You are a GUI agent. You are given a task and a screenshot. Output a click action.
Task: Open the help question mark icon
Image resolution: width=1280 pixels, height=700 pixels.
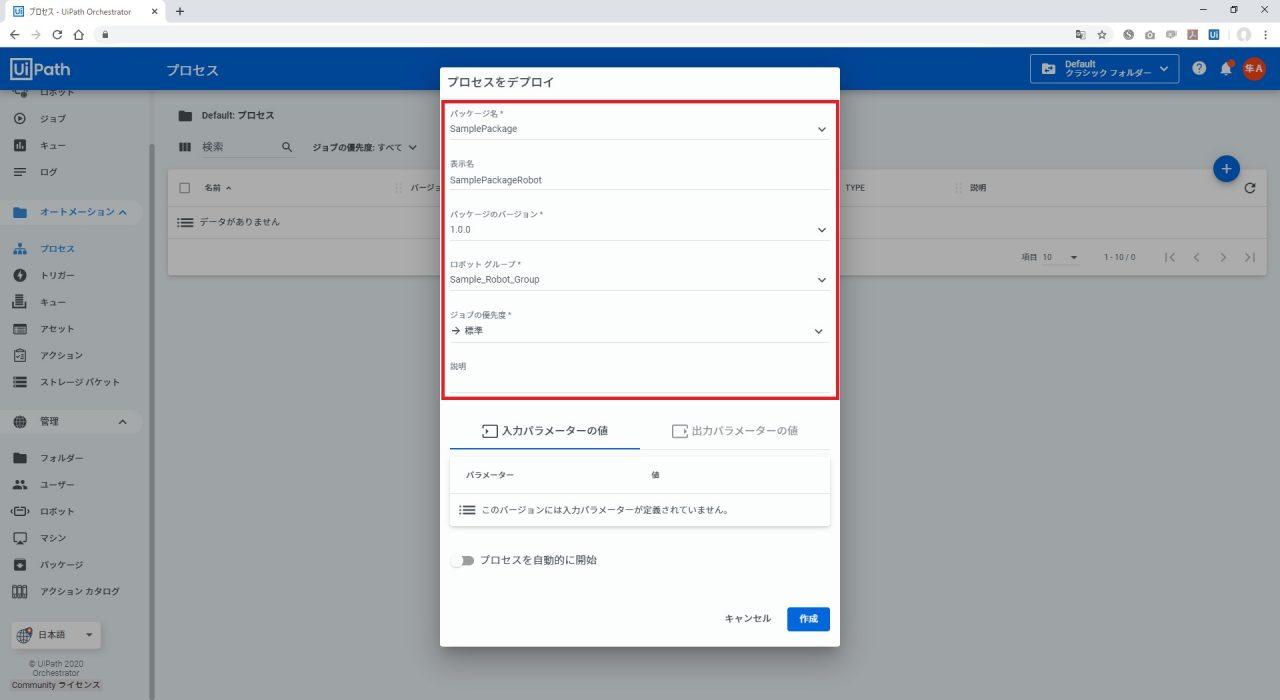point(1199,68)
